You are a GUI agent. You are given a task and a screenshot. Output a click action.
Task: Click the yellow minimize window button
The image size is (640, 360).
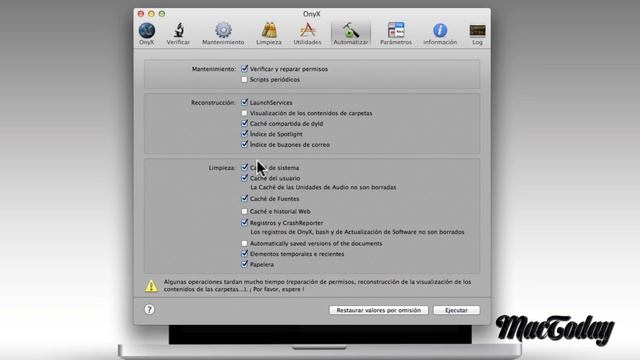coord(151,14)
